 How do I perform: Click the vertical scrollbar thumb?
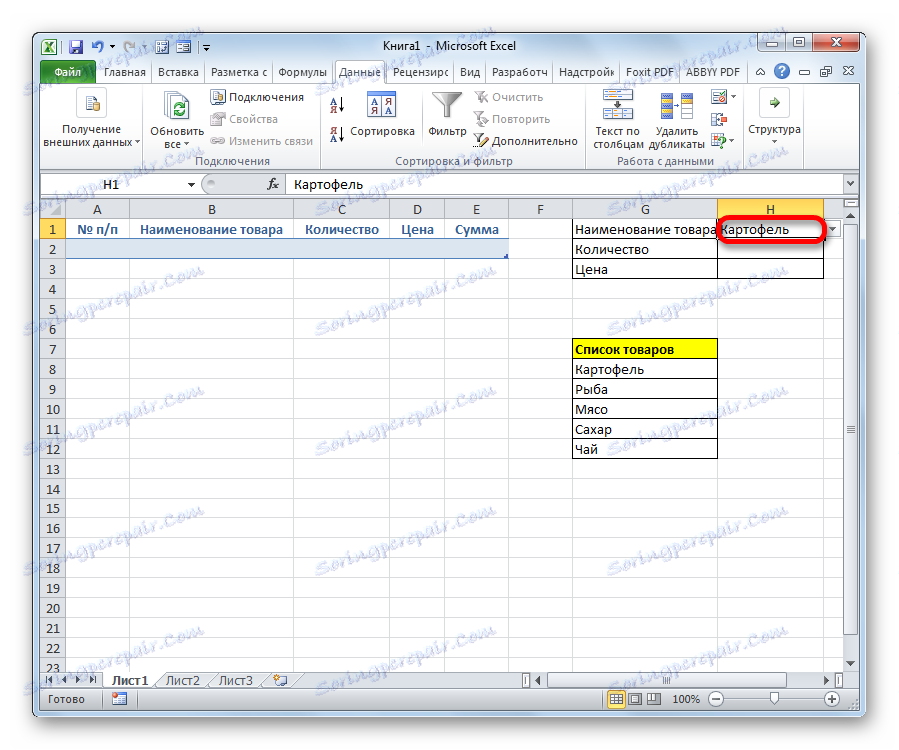click(x=851, y=429)
